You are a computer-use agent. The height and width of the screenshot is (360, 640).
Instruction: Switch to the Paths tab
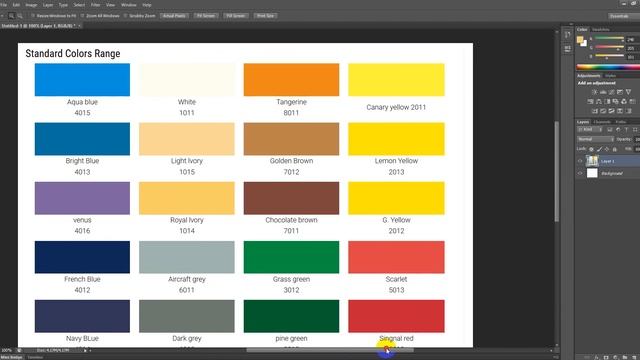point(621,122)
